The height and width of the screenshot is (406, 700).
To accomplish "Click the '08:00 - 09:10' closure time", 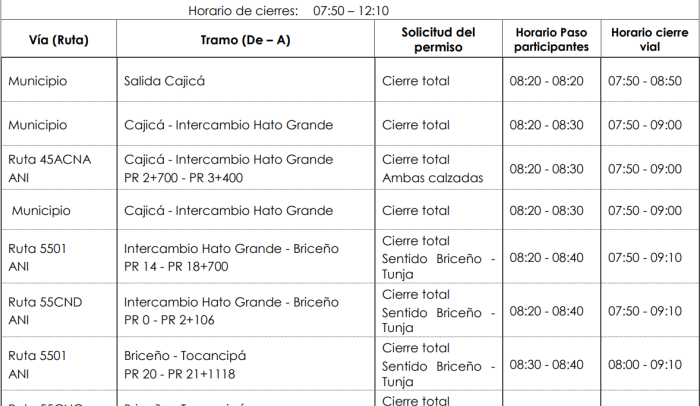I will coord(645,364).
